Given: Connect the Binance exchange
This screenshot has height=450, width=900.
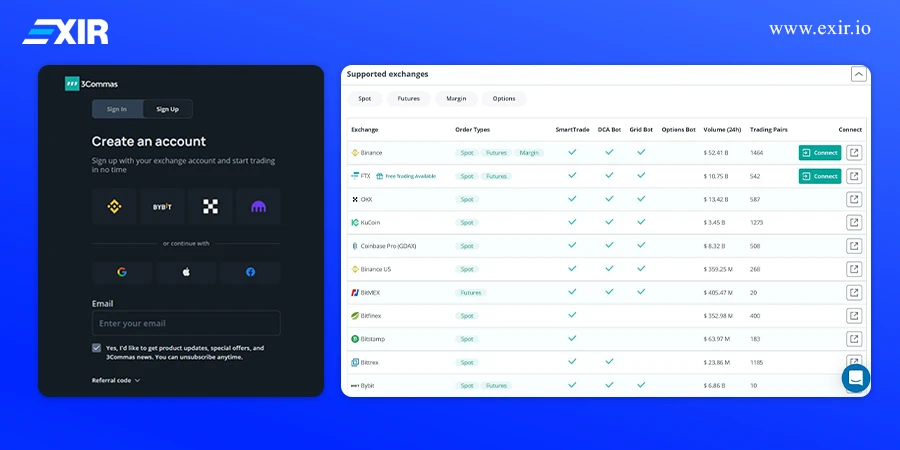Looking at the screenshot, I should point(820,153).
